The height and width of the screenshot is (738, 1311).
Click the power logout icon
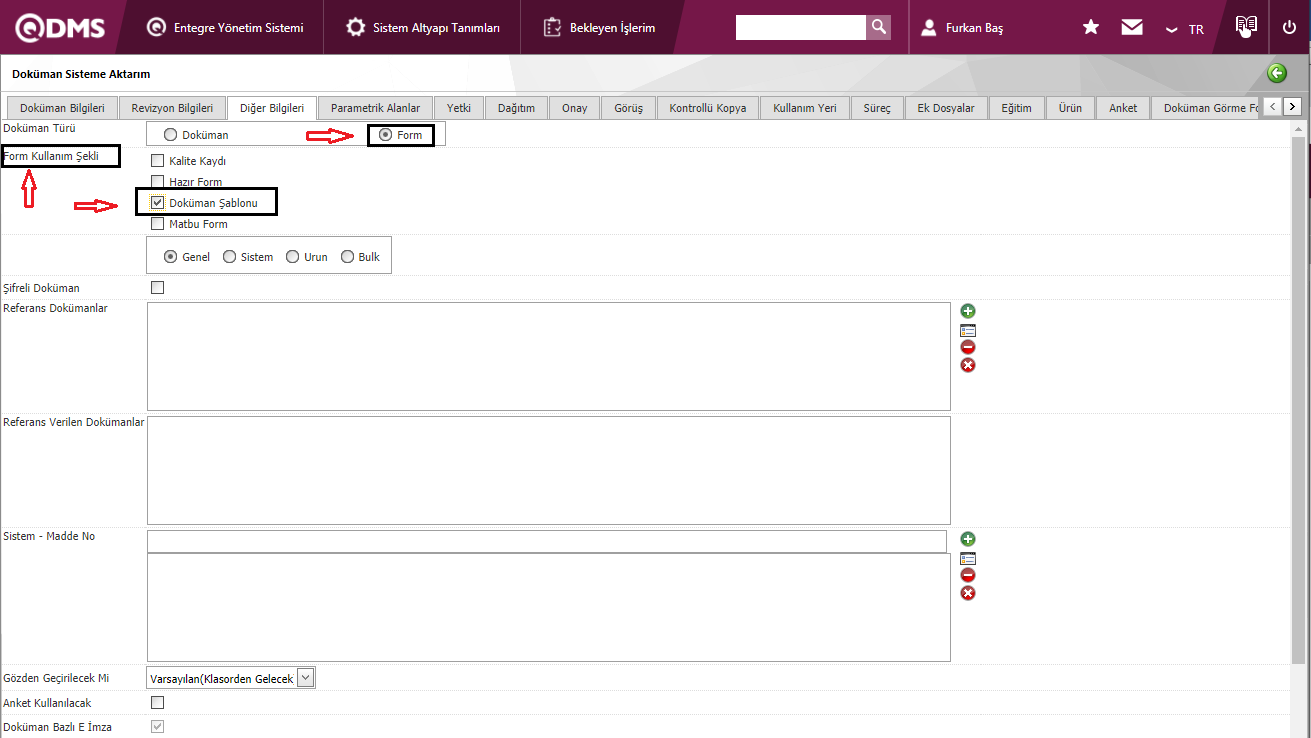click(1289, 28)
